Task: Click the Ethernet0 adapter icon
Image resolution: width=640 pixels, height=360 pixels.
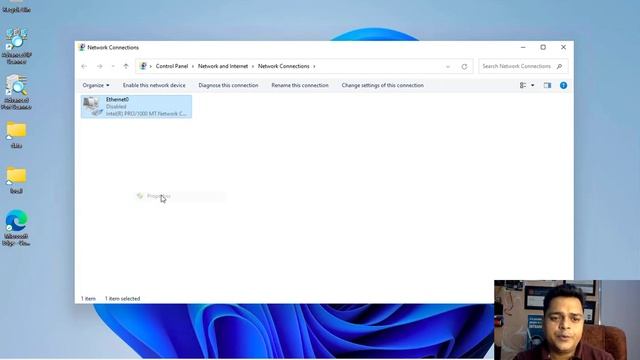Action: tap(93, 106)
